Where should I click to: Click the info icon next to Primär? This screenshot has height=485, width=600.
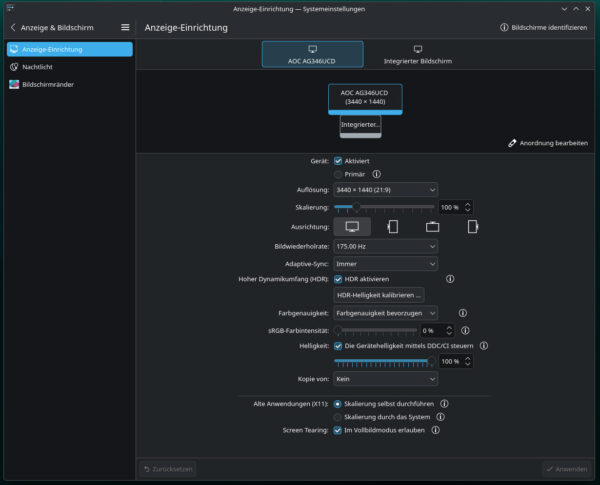point(377,174)
